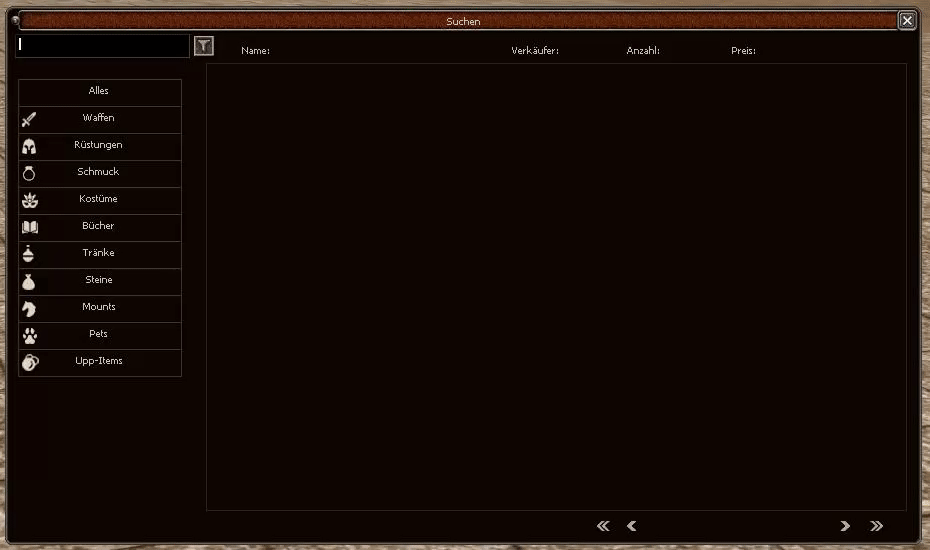Focus the item search text field
This screenshot has height=550, width=930.
click(102, 46)
